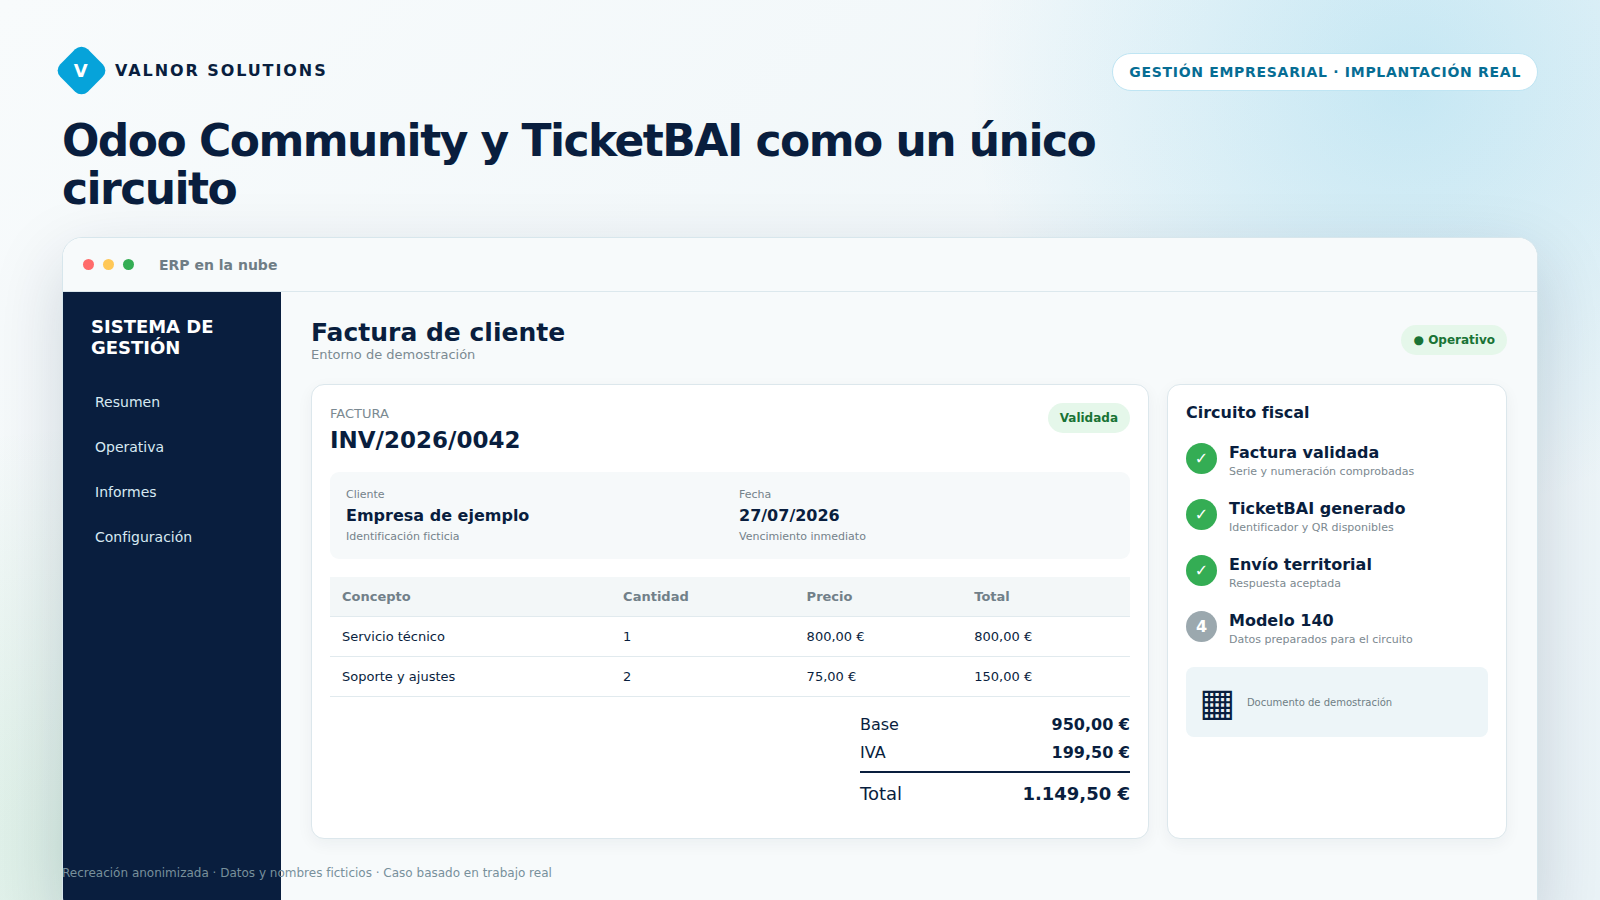Click the green window dot
The height and width of the screenshot is (900, 1600).
tap(128, 265)
